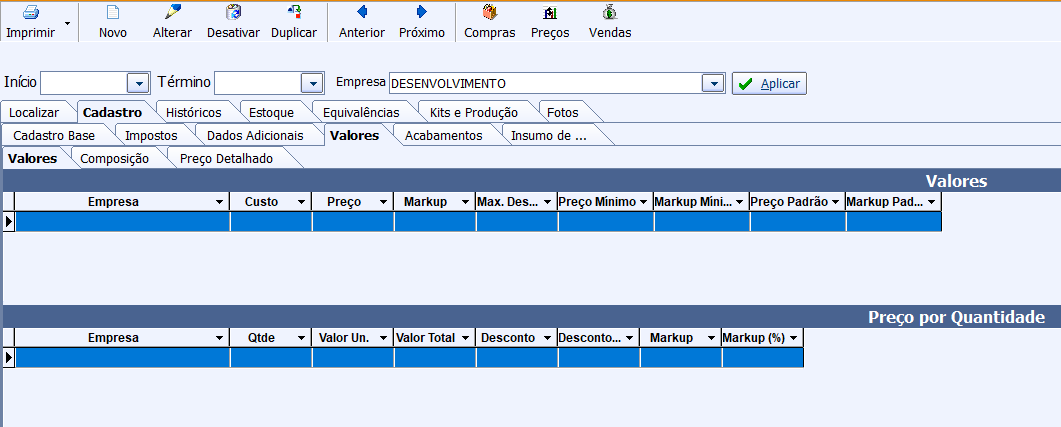Open the Compras toolbar icon
This screenshot has width=1061, height=427.
point(489,13)
